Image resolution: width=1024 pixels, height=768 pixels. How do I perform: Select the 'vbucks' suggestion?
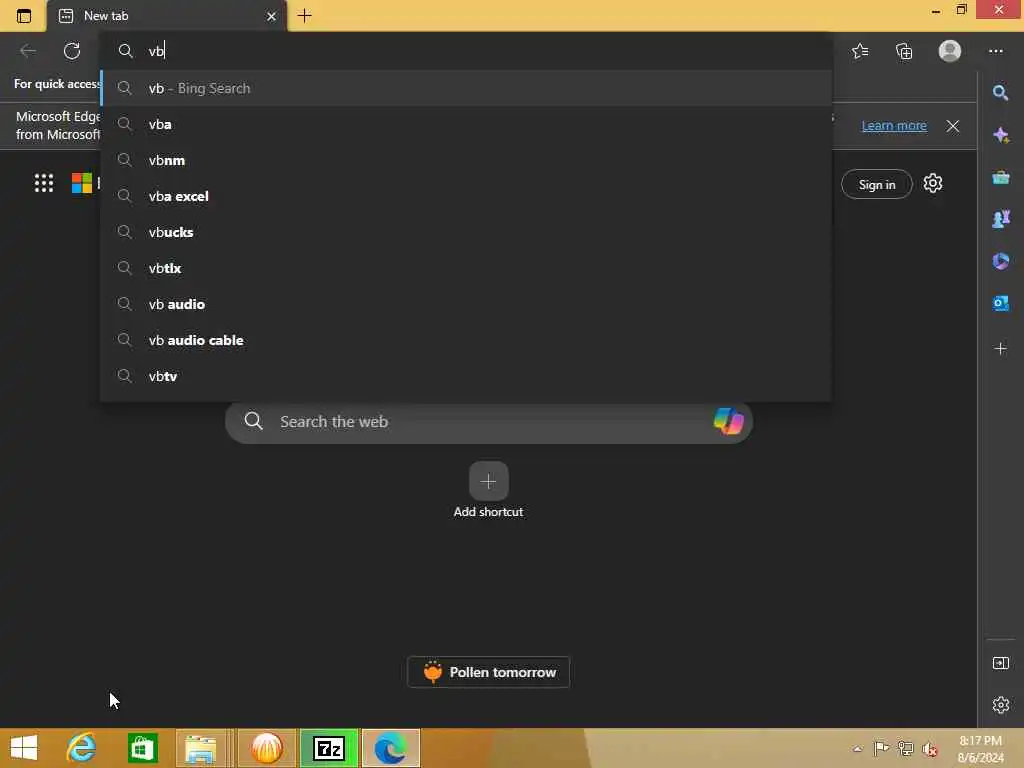466,232
